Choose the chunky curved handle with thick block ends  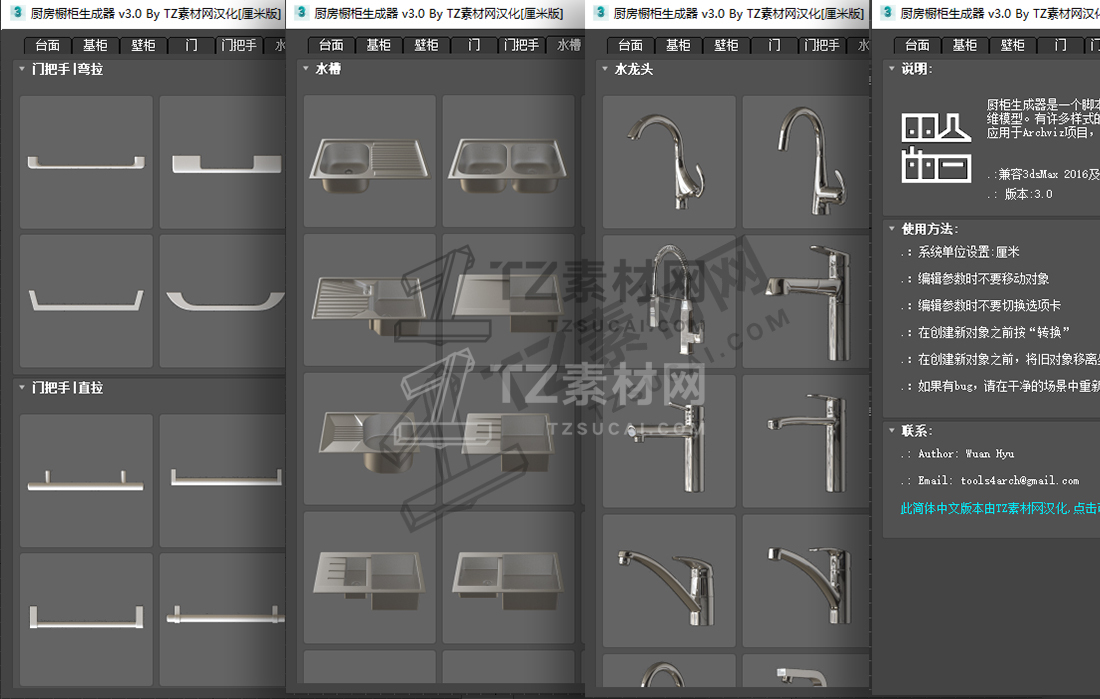[222, 162]
